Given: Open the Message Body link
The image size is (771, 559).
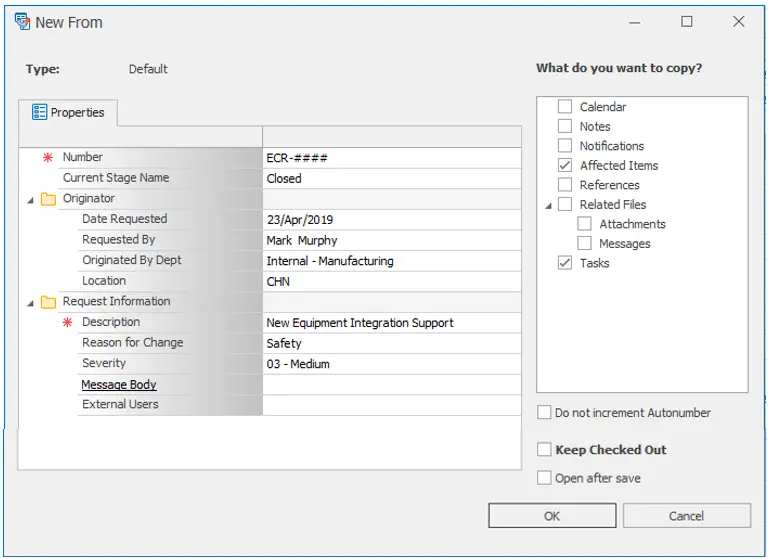Looking at the screenshot, I should 119,385.
